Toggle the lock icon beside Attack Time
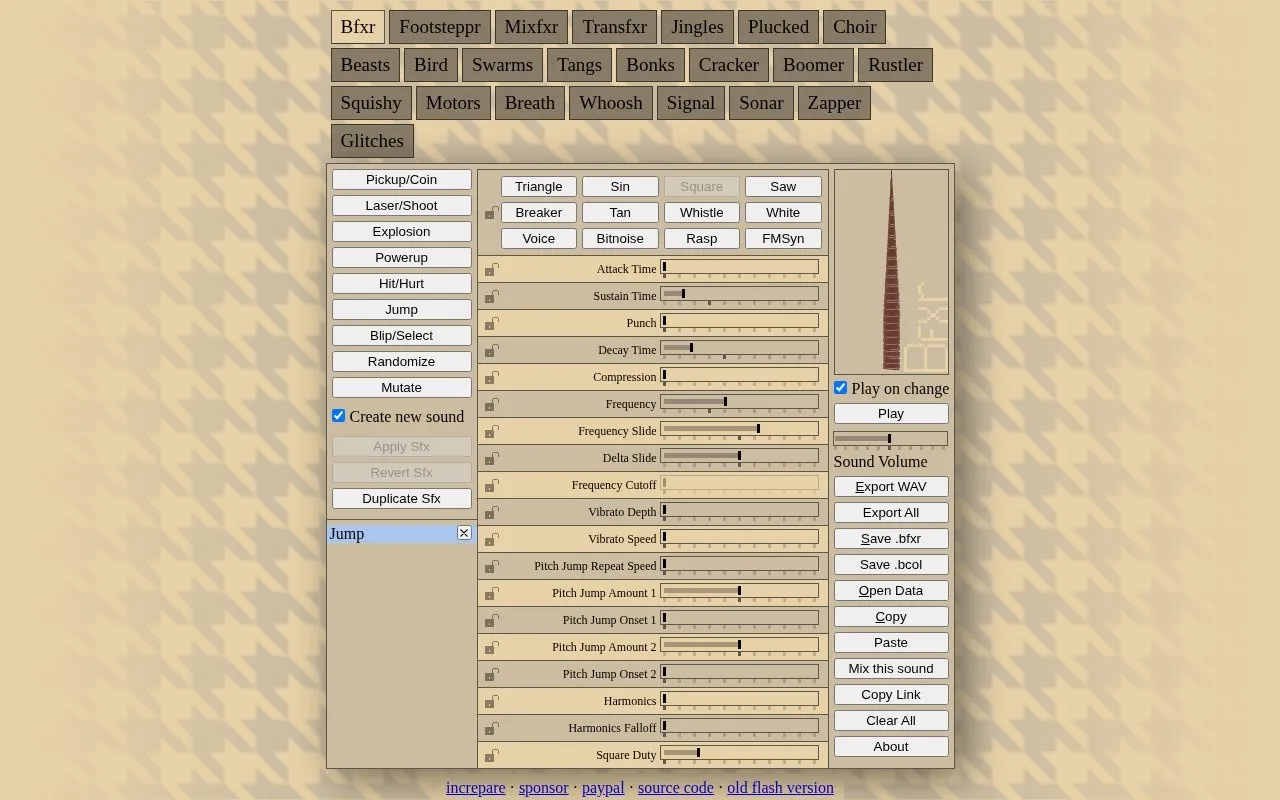This screenshot has height=800, width=1280. pyautogui.click(x=492, y=270)
